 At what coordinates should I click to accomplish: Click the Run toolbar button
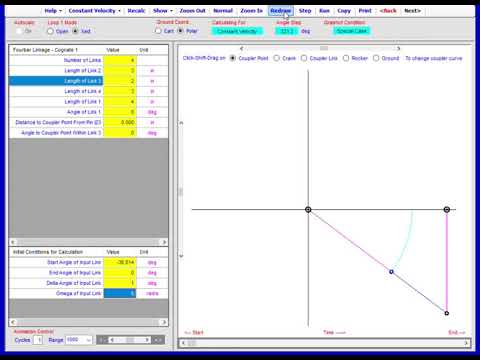coord(324,11)
